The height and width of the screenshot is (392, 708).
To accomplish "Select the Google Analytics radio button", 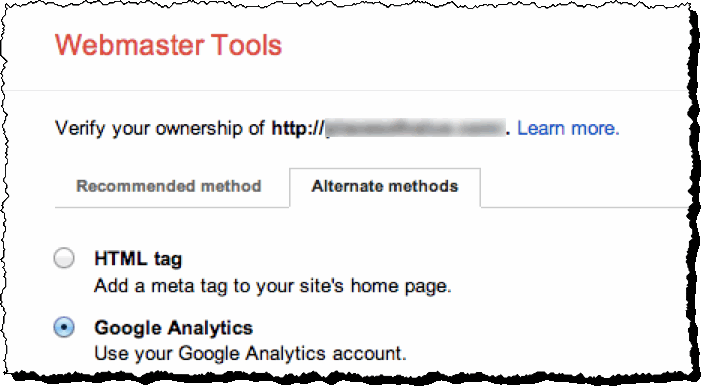I will pyautogui.click(x=64, y=327).
